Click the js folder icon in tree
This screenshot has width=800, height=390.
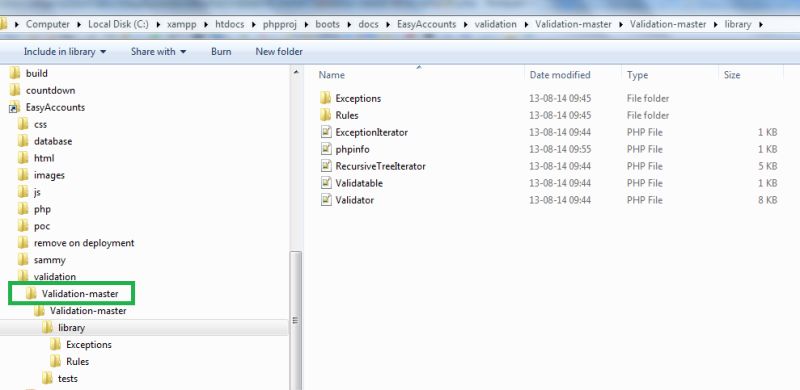[x=23, y=192]
